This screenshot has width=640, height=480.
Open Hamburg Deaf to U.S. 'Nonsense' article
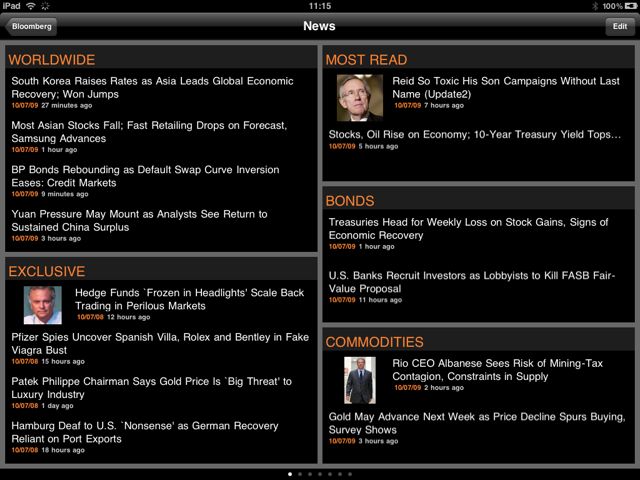(x=145, y=432)
